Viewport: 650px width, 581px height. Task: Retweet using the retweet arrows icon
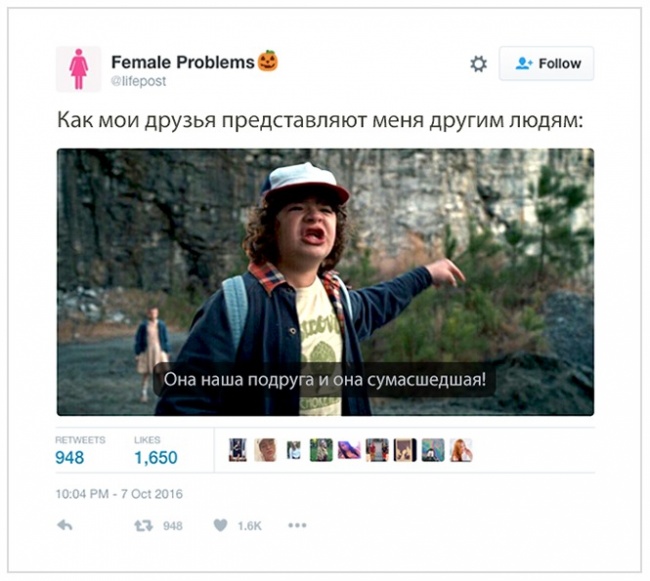[x=143, y=526]
